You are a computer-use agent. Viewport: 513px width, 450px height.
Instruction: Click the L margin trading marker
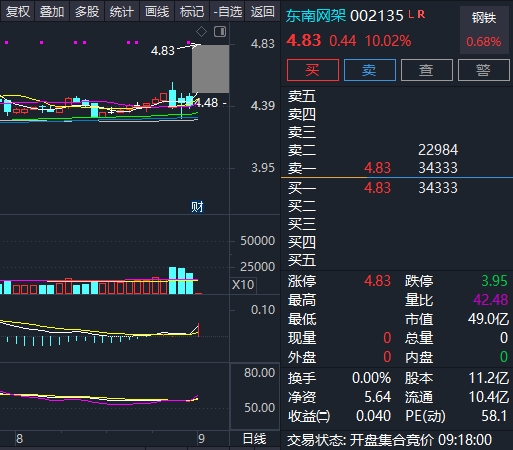tap(411, 14)
